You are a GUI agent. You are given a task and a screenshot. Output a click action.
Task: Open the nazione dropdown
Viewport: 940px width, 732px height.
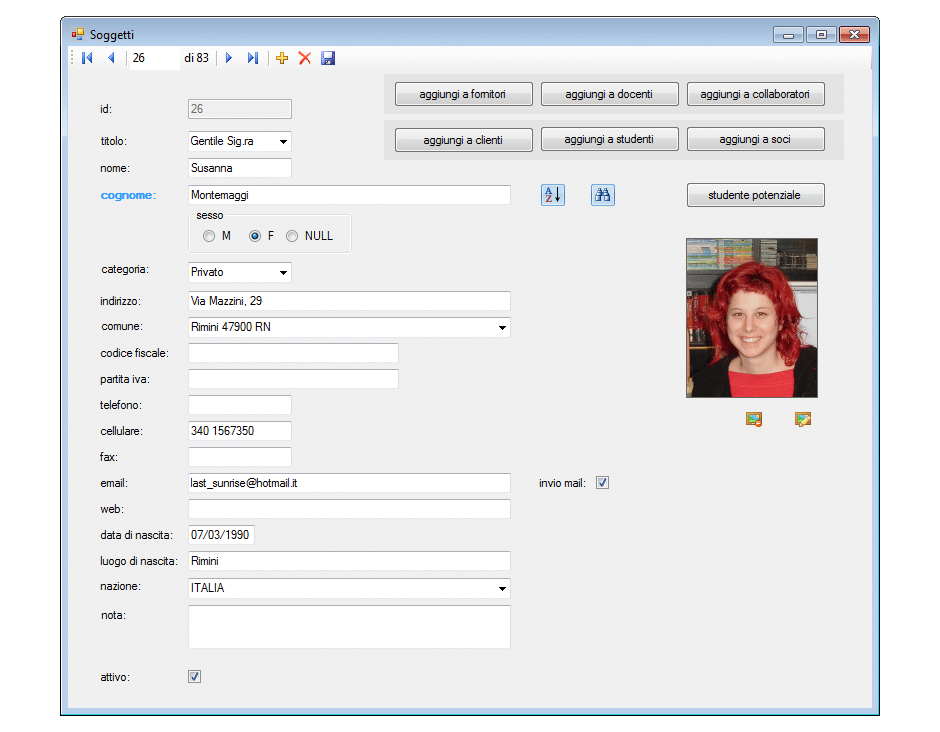tap(502, 588)
